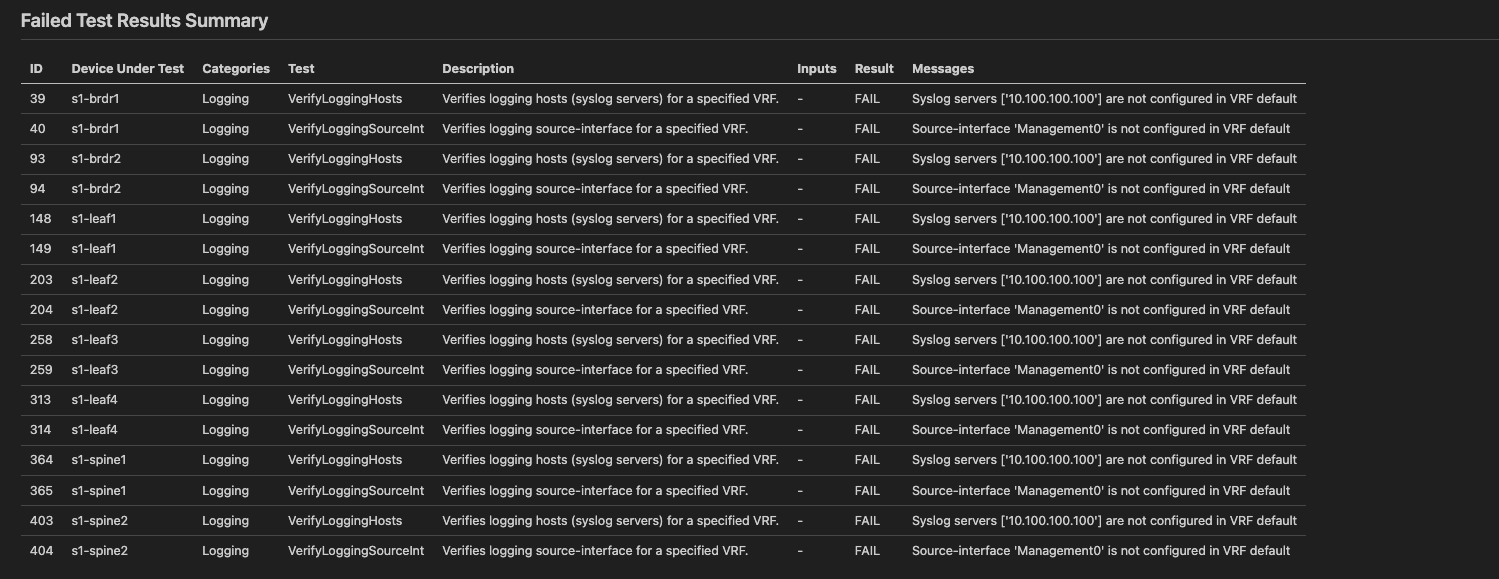This screenshot has height=579, width=1499.
Task: Click the ID column header
Action: click(x=37, y=69)
